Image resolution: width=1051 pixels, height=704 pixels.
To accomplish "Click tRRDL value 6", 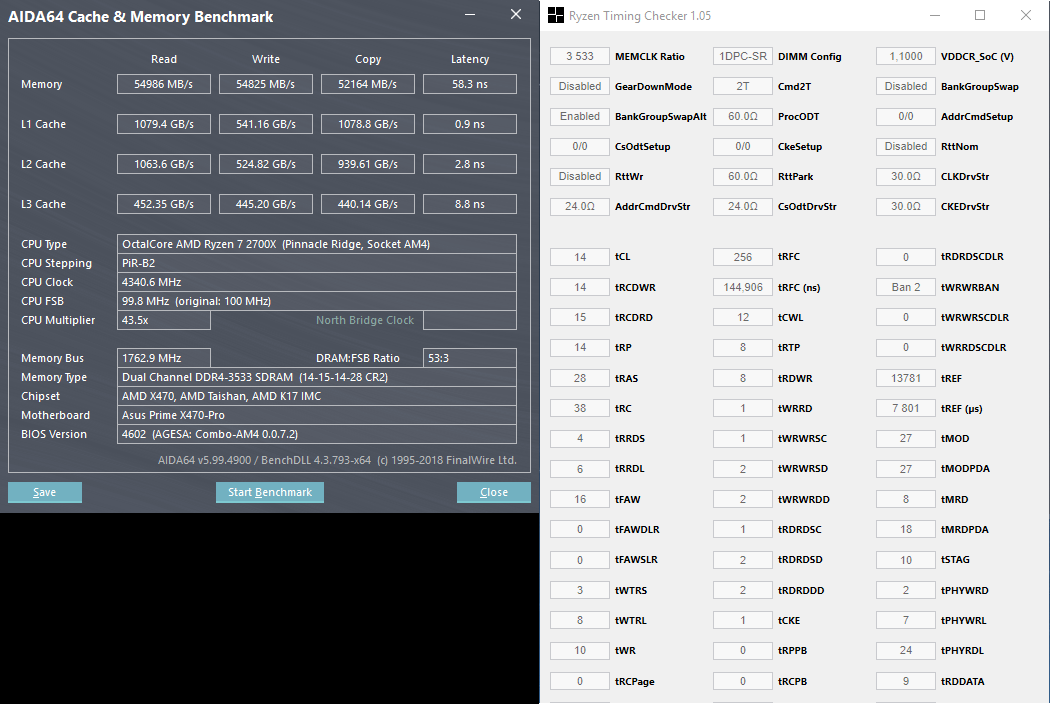I will coord(580,469).
